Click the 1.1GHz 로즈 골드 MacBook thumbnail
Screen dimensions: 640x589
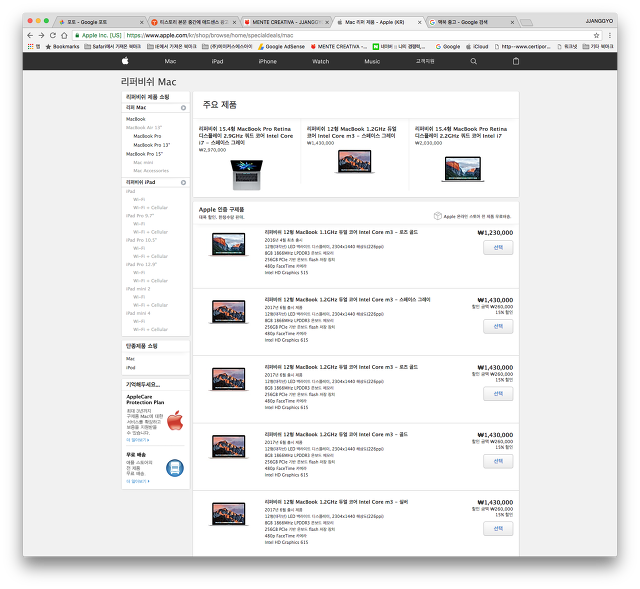229,244
